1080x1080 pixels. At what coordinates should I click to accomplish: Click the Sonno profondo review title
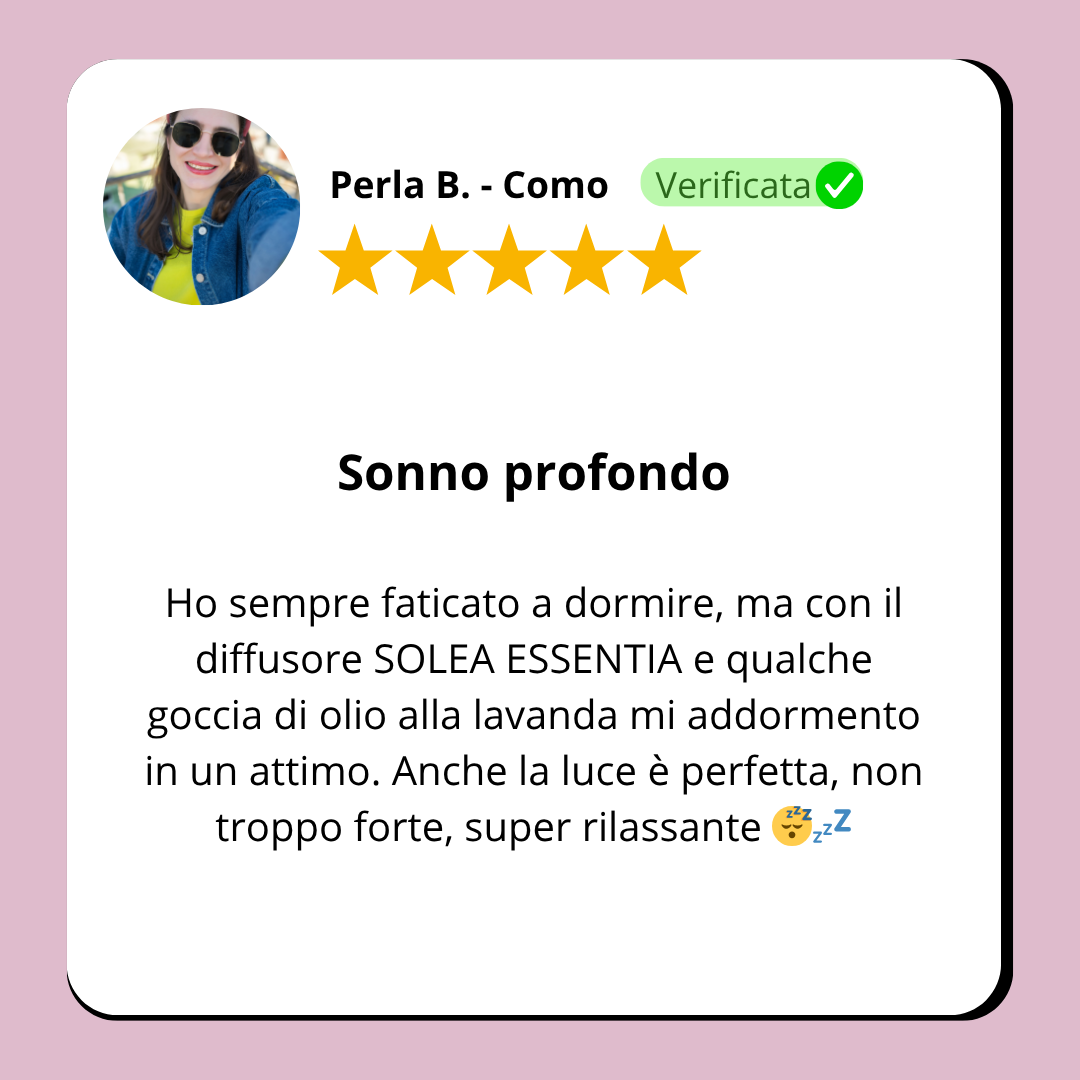(534, 475)
